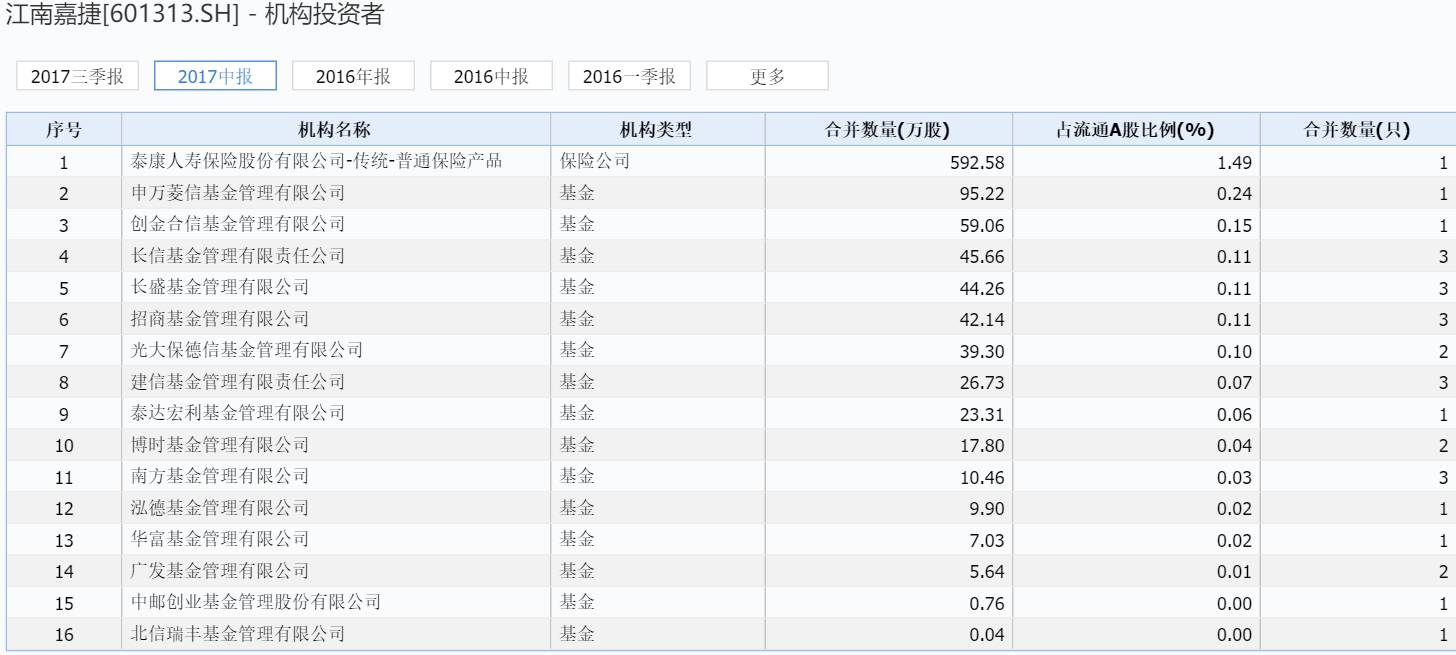Click 中邮创业基金管理股份有限公司 entry

[x=256, y=602]
